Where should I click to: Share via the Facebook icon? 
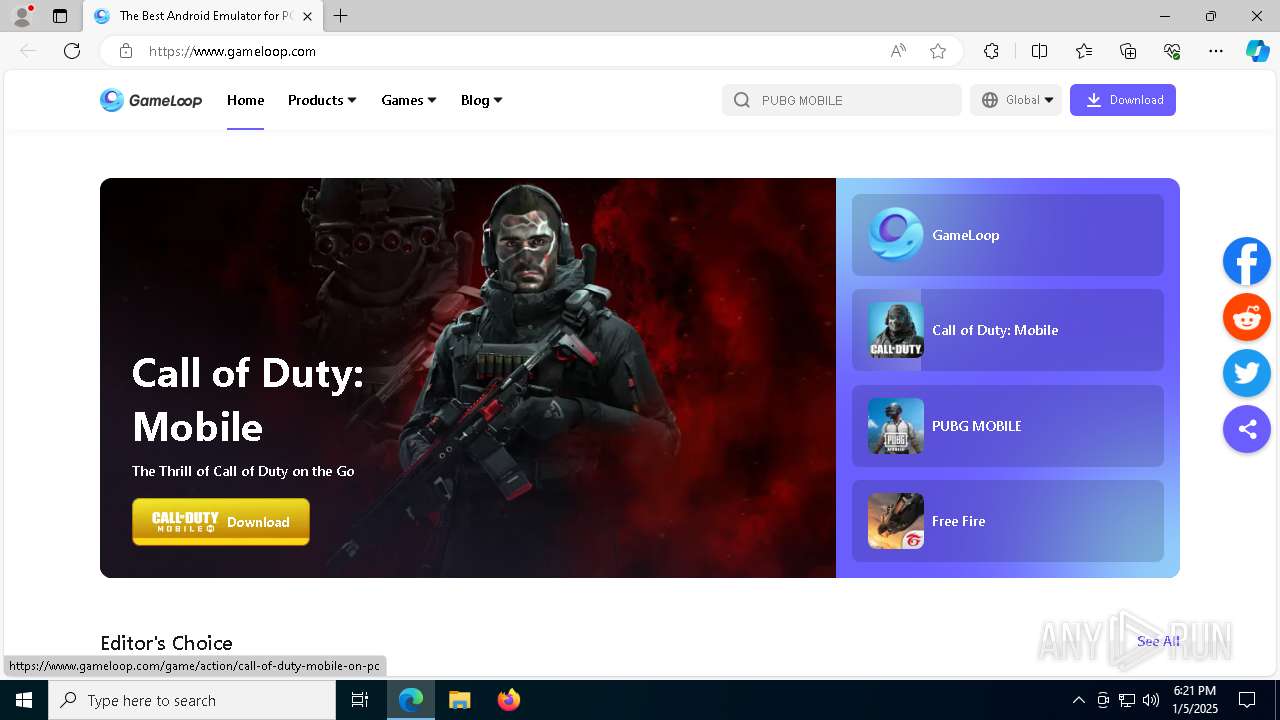[x=1247, y=261]
